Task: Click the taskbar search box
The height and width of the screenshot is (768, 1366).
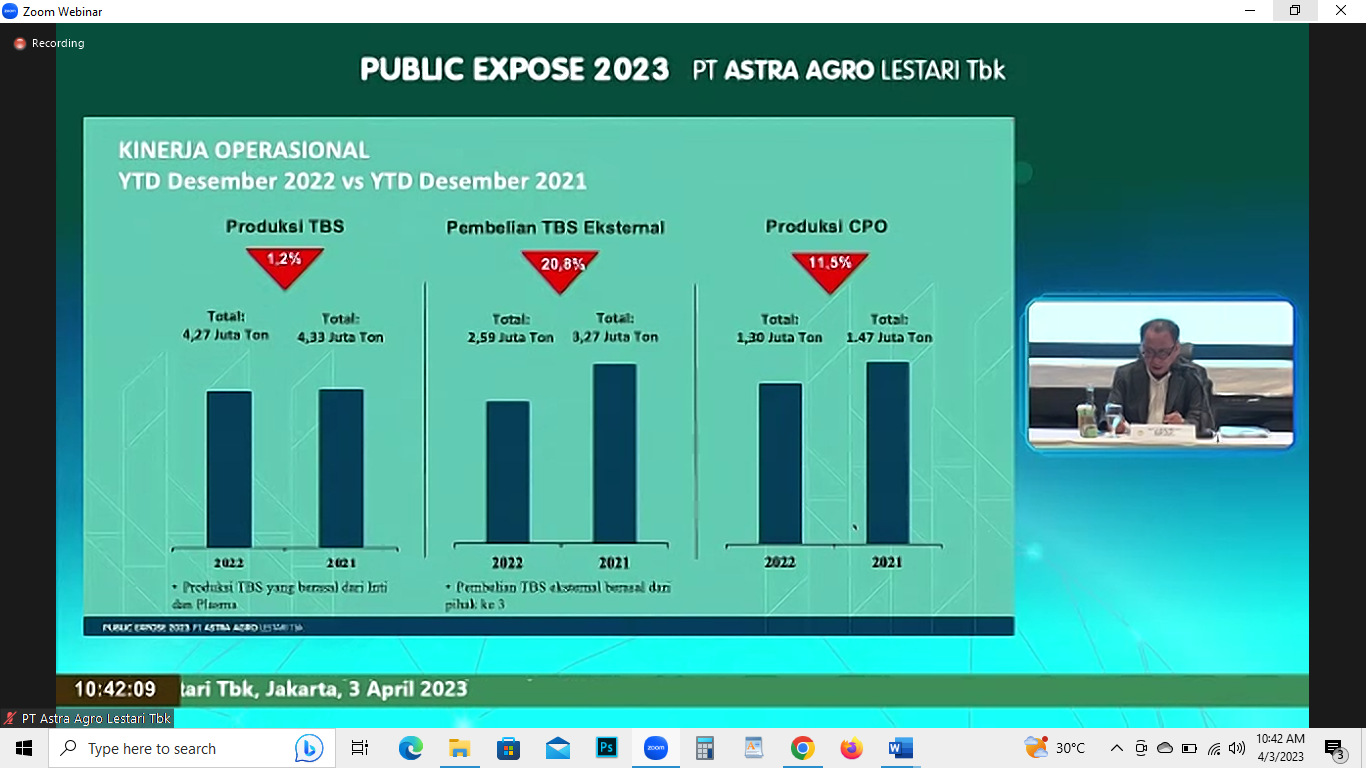Action: 190,748
